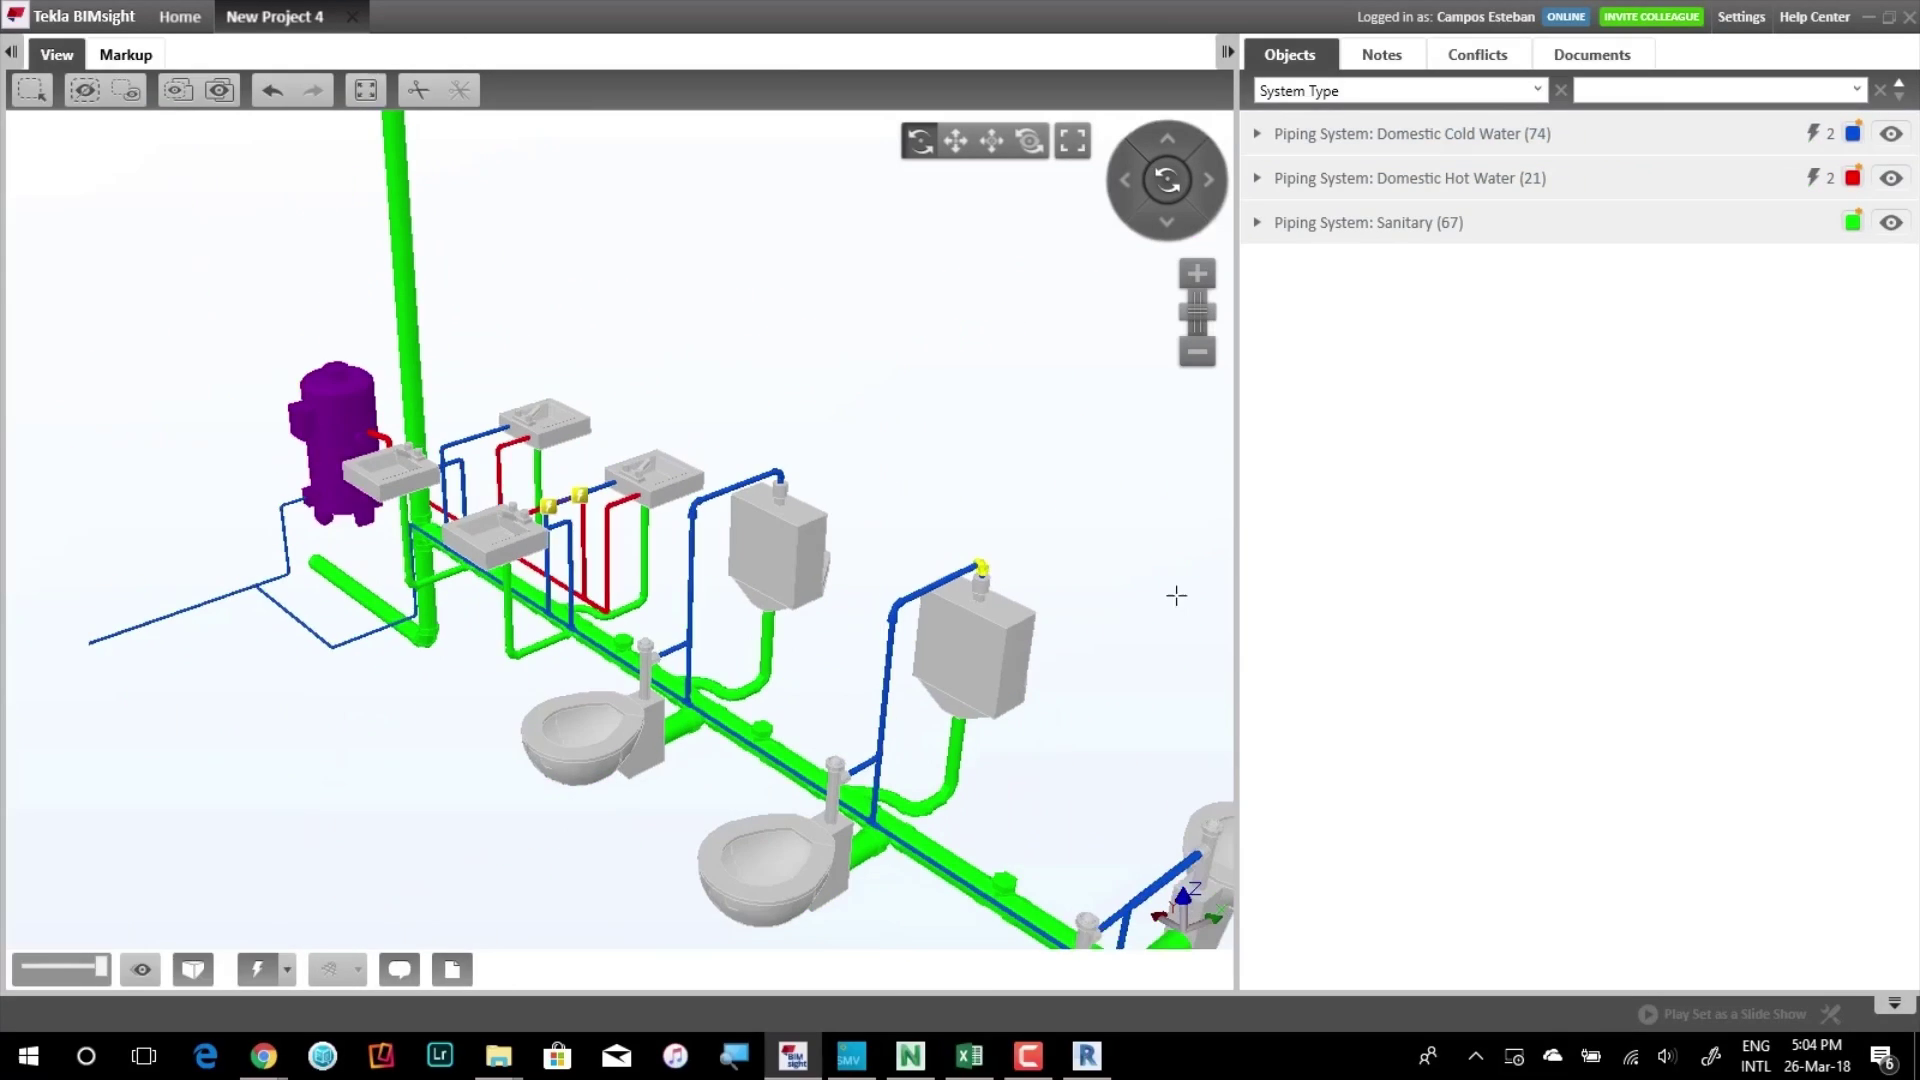The image size is (1920, 1080).
Task: Click the pan navigation mode icon
Action: tap(955, 141)
